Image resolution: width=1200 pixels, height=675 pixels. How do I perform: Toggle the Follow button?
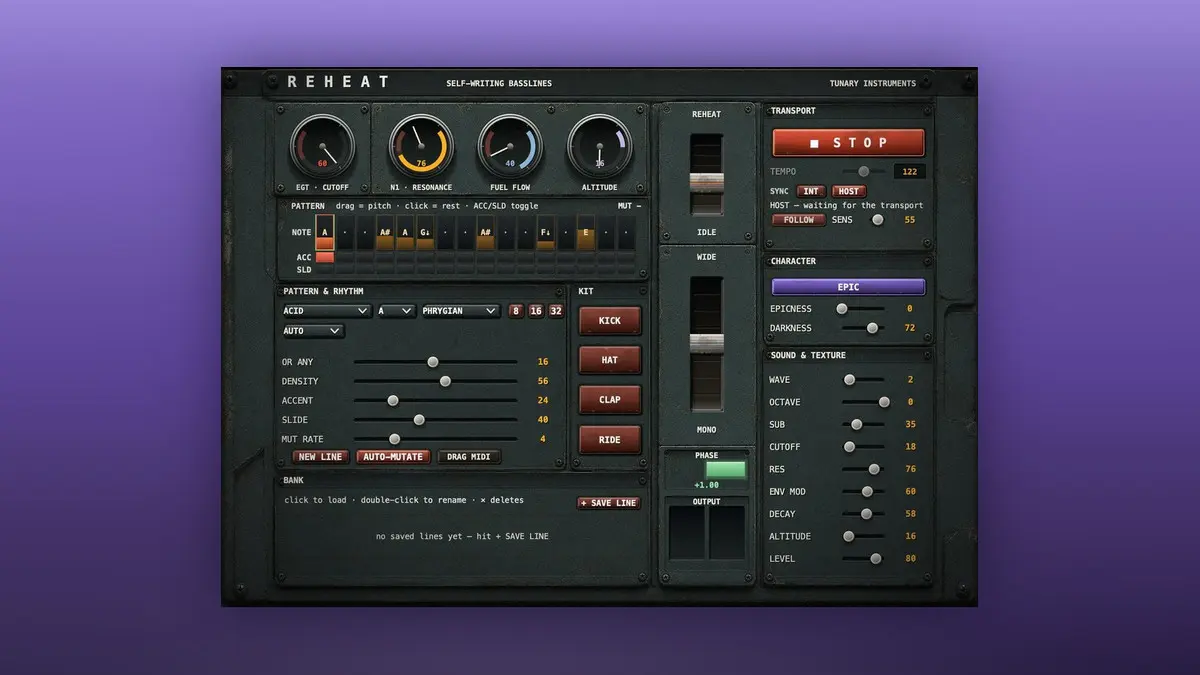click(x=799, y=220)
